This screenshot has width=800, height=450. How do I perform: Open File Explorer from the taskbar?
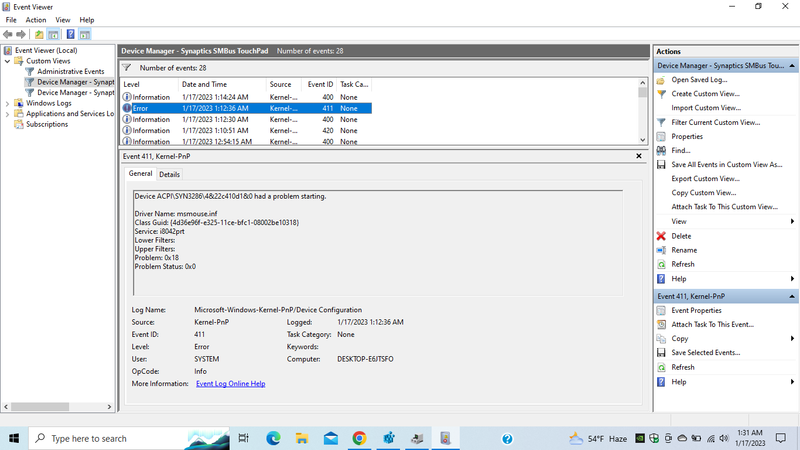302,438
